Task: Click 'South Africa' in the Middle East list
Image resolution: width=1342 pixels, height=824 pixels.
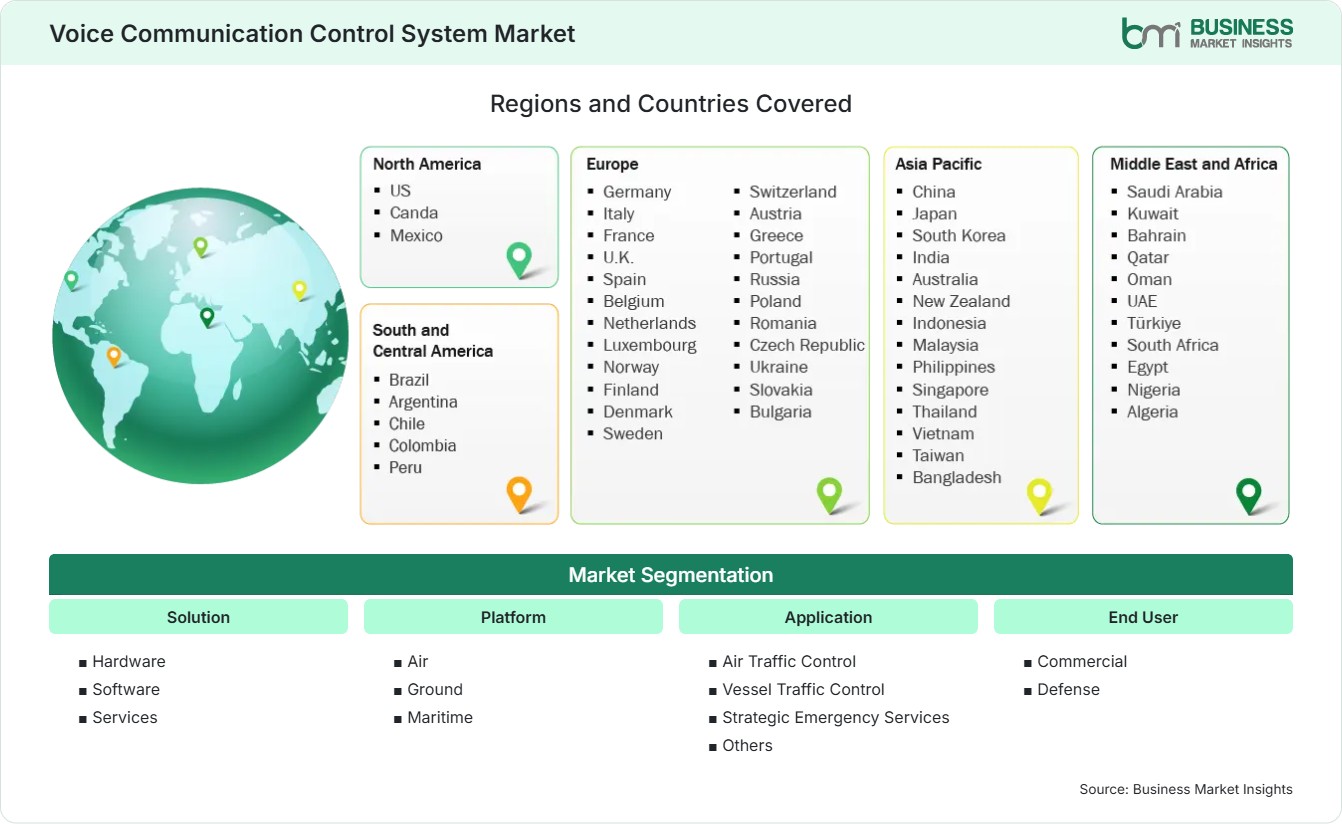Action: (1173, 345)
